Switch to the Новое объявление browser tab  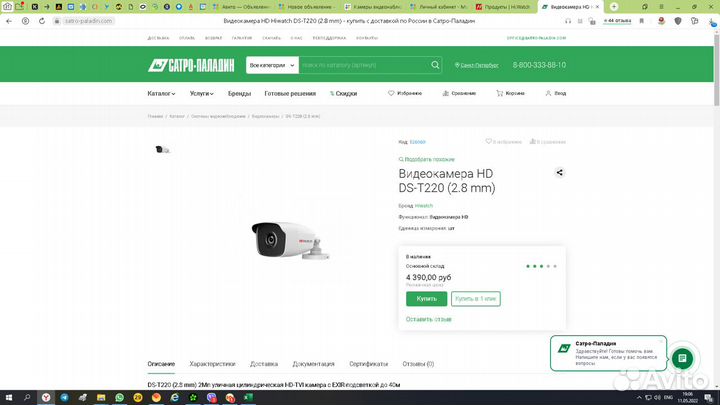pos(306,7)
